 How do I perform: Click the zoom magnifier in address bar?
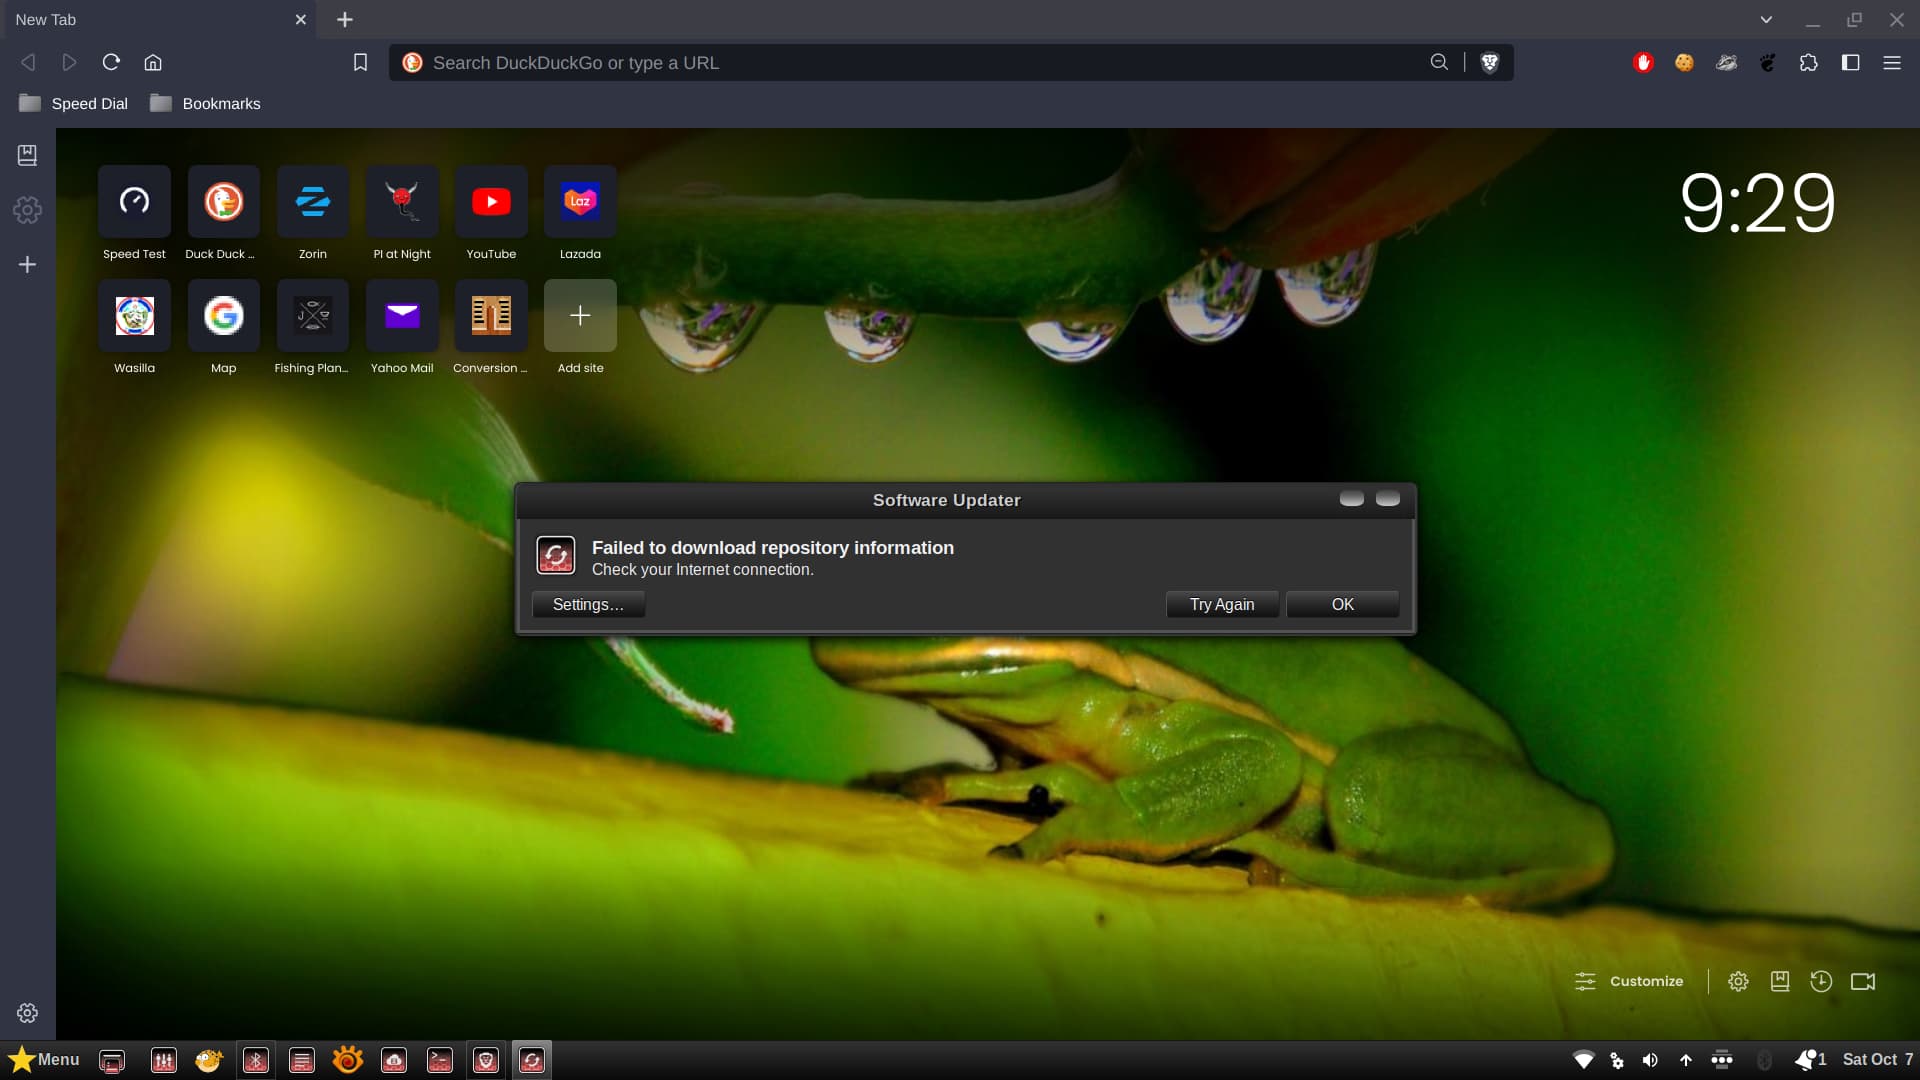(1439, 62)
